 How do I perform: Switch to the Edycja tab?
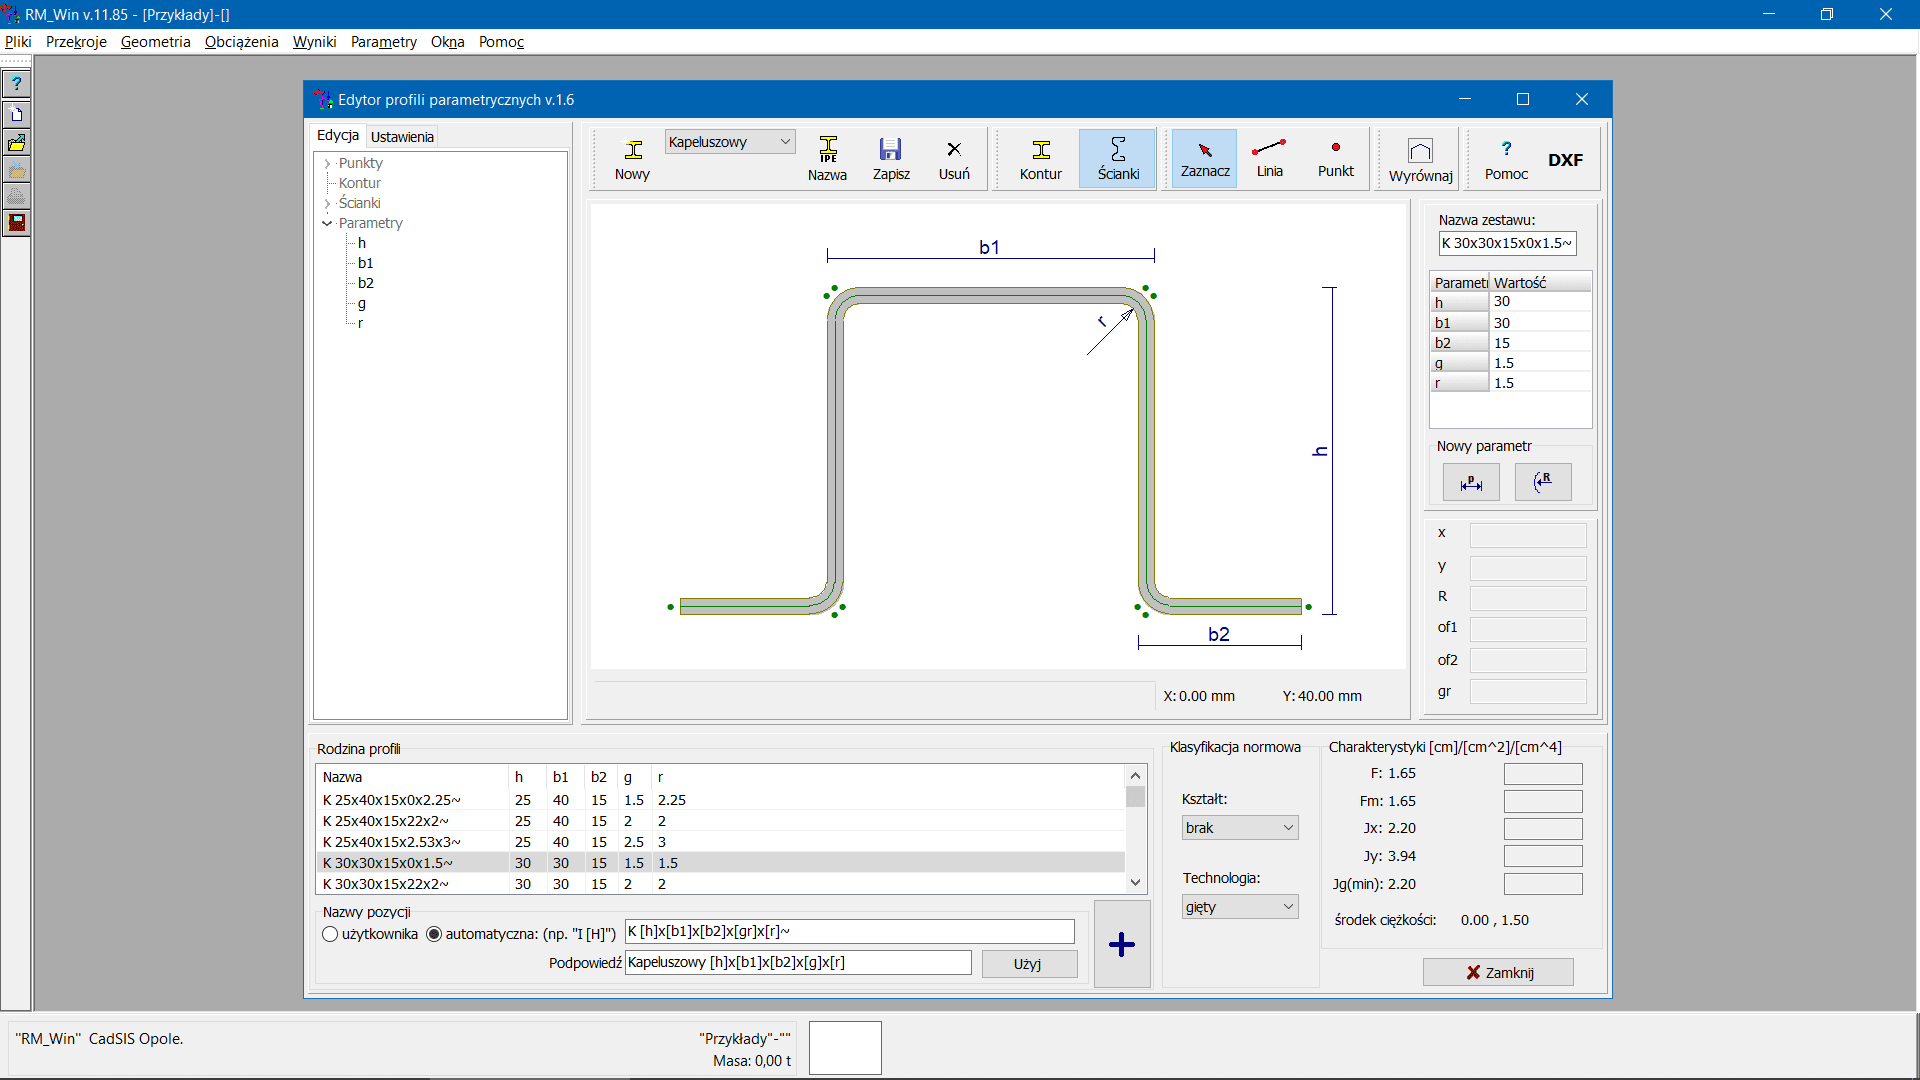click(338, 136)
